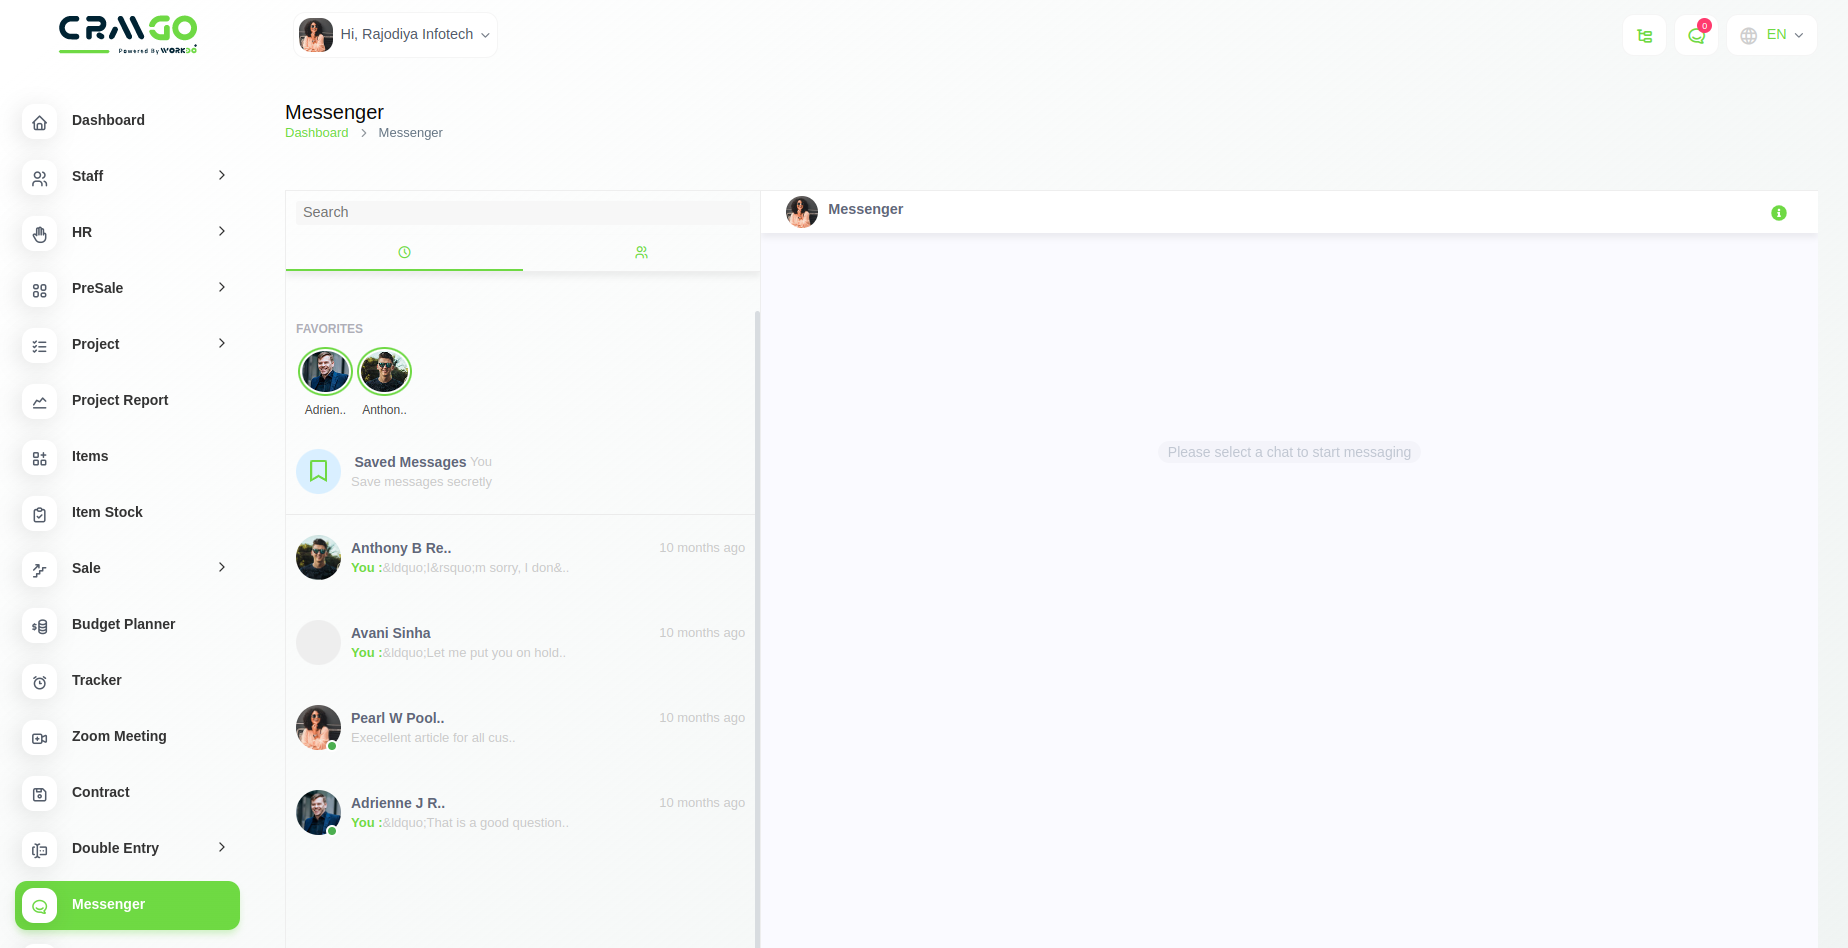Viewport: 1848px width, 948px height.
Task: Open Zoom Meeting in sidebar
Action: pos(119,736)
